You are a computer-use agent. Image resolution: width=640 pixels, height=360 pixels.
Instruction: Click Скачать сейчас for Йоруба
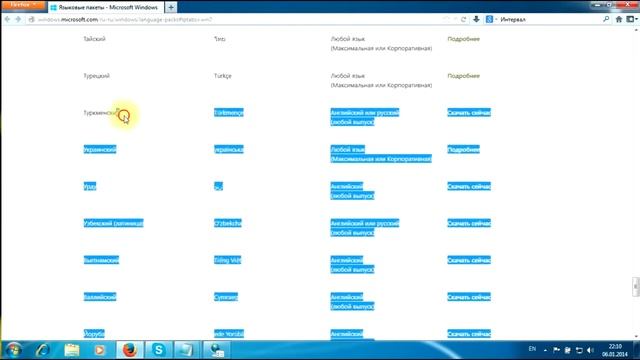tap(469, 334)
